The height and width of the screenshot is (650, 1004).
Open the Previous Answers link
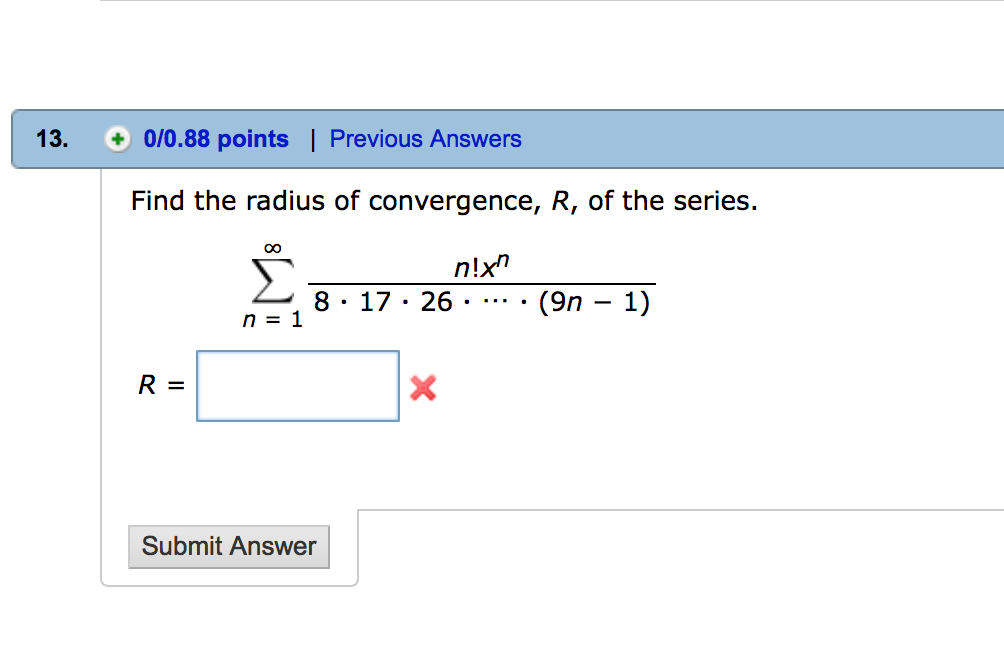[425, 139]
